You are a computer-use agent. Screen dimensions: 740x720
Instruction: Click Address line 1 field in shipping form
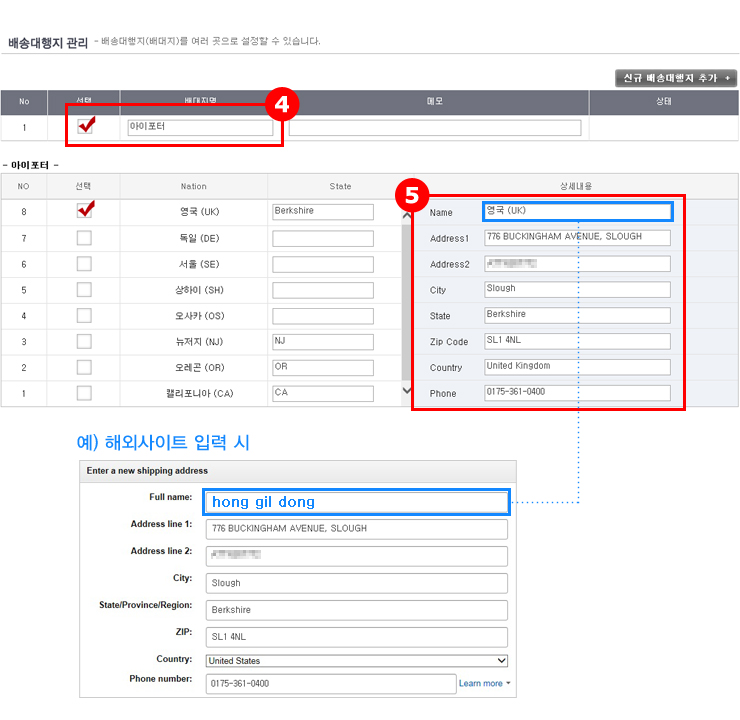357,529
